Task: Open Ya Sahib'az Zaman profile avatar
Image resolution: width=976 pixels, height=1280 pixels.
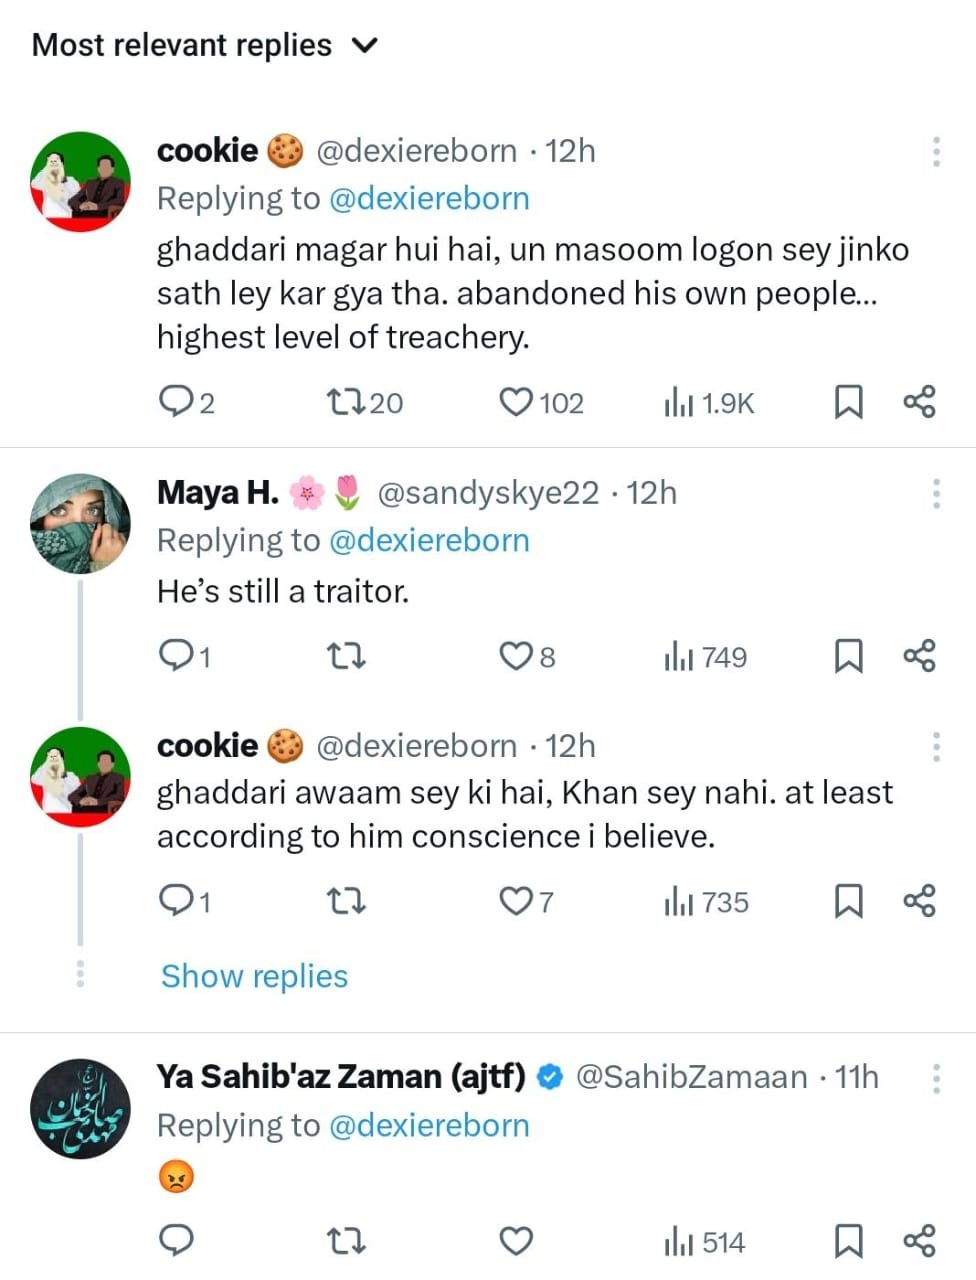Action: (x=80, y=1108)
